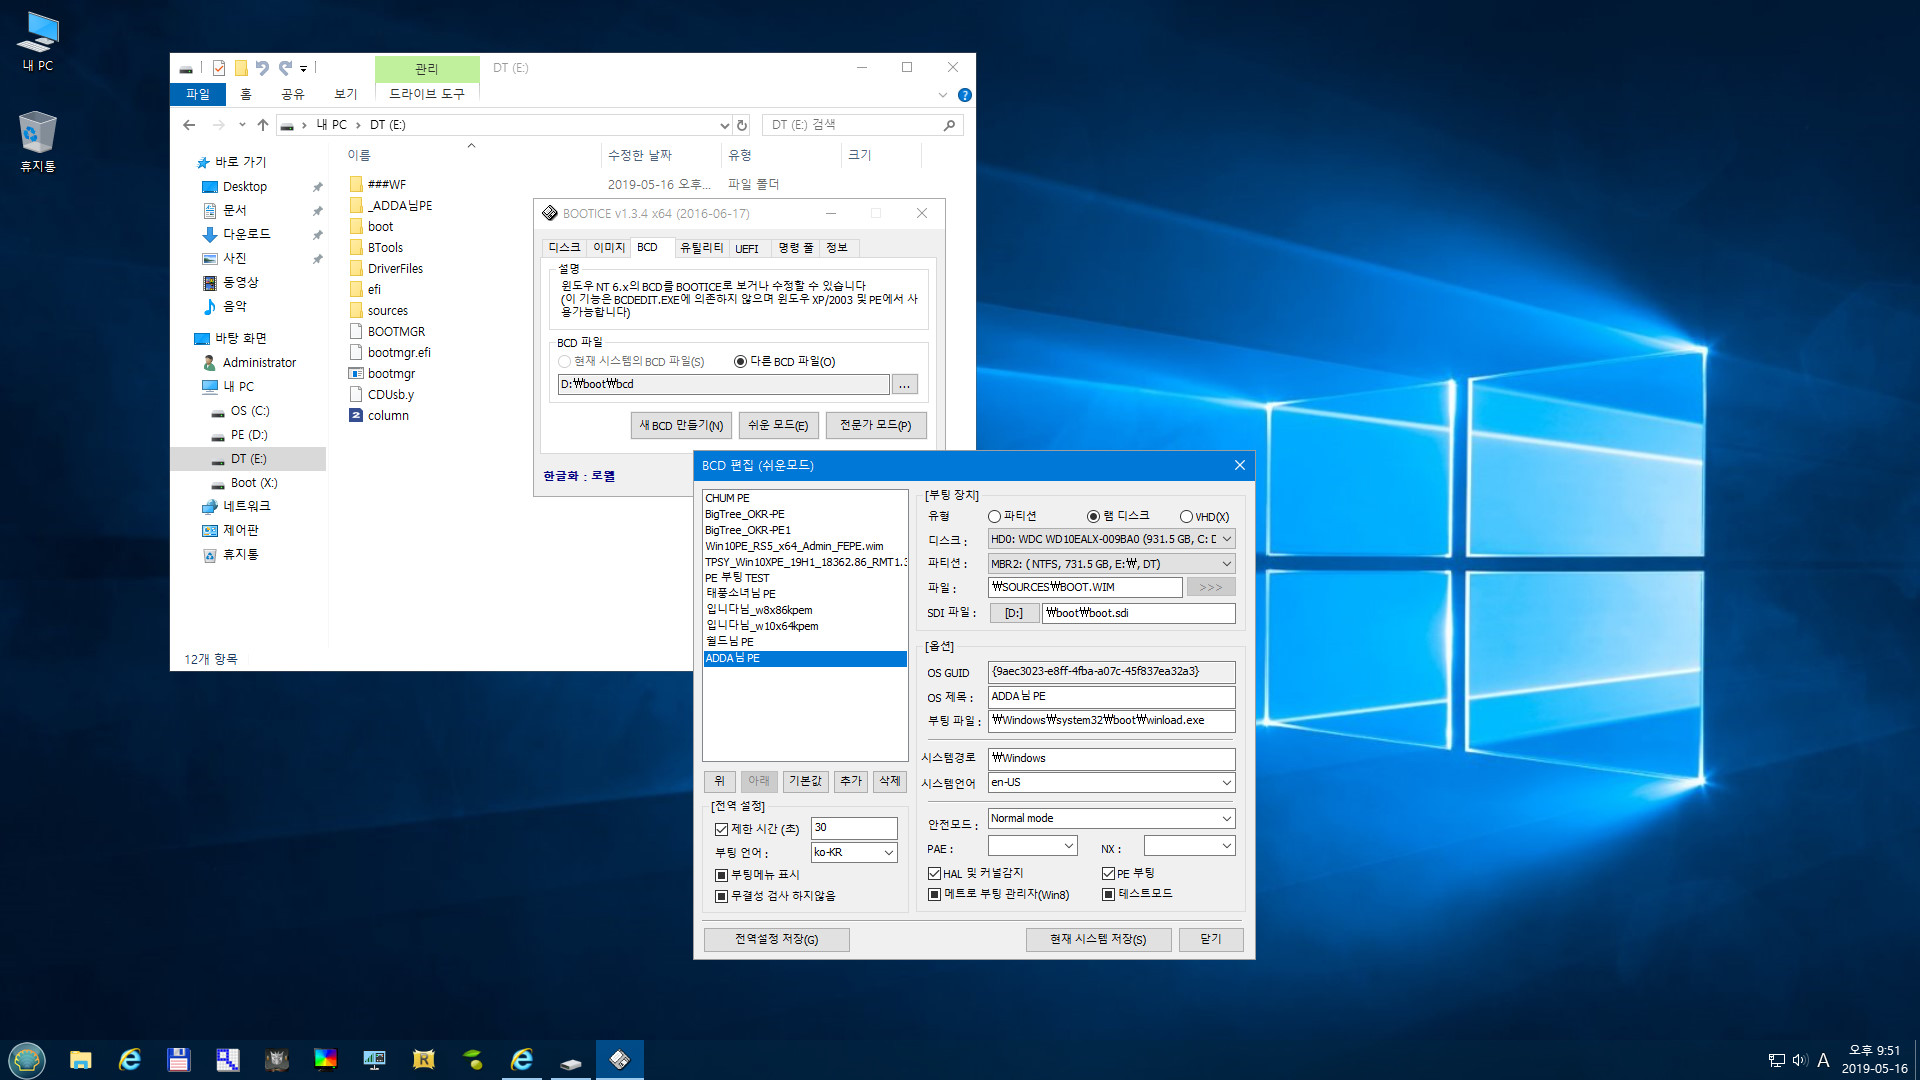Toggle 무결성 검사 하지않음 checkbox

pos(721,896)
